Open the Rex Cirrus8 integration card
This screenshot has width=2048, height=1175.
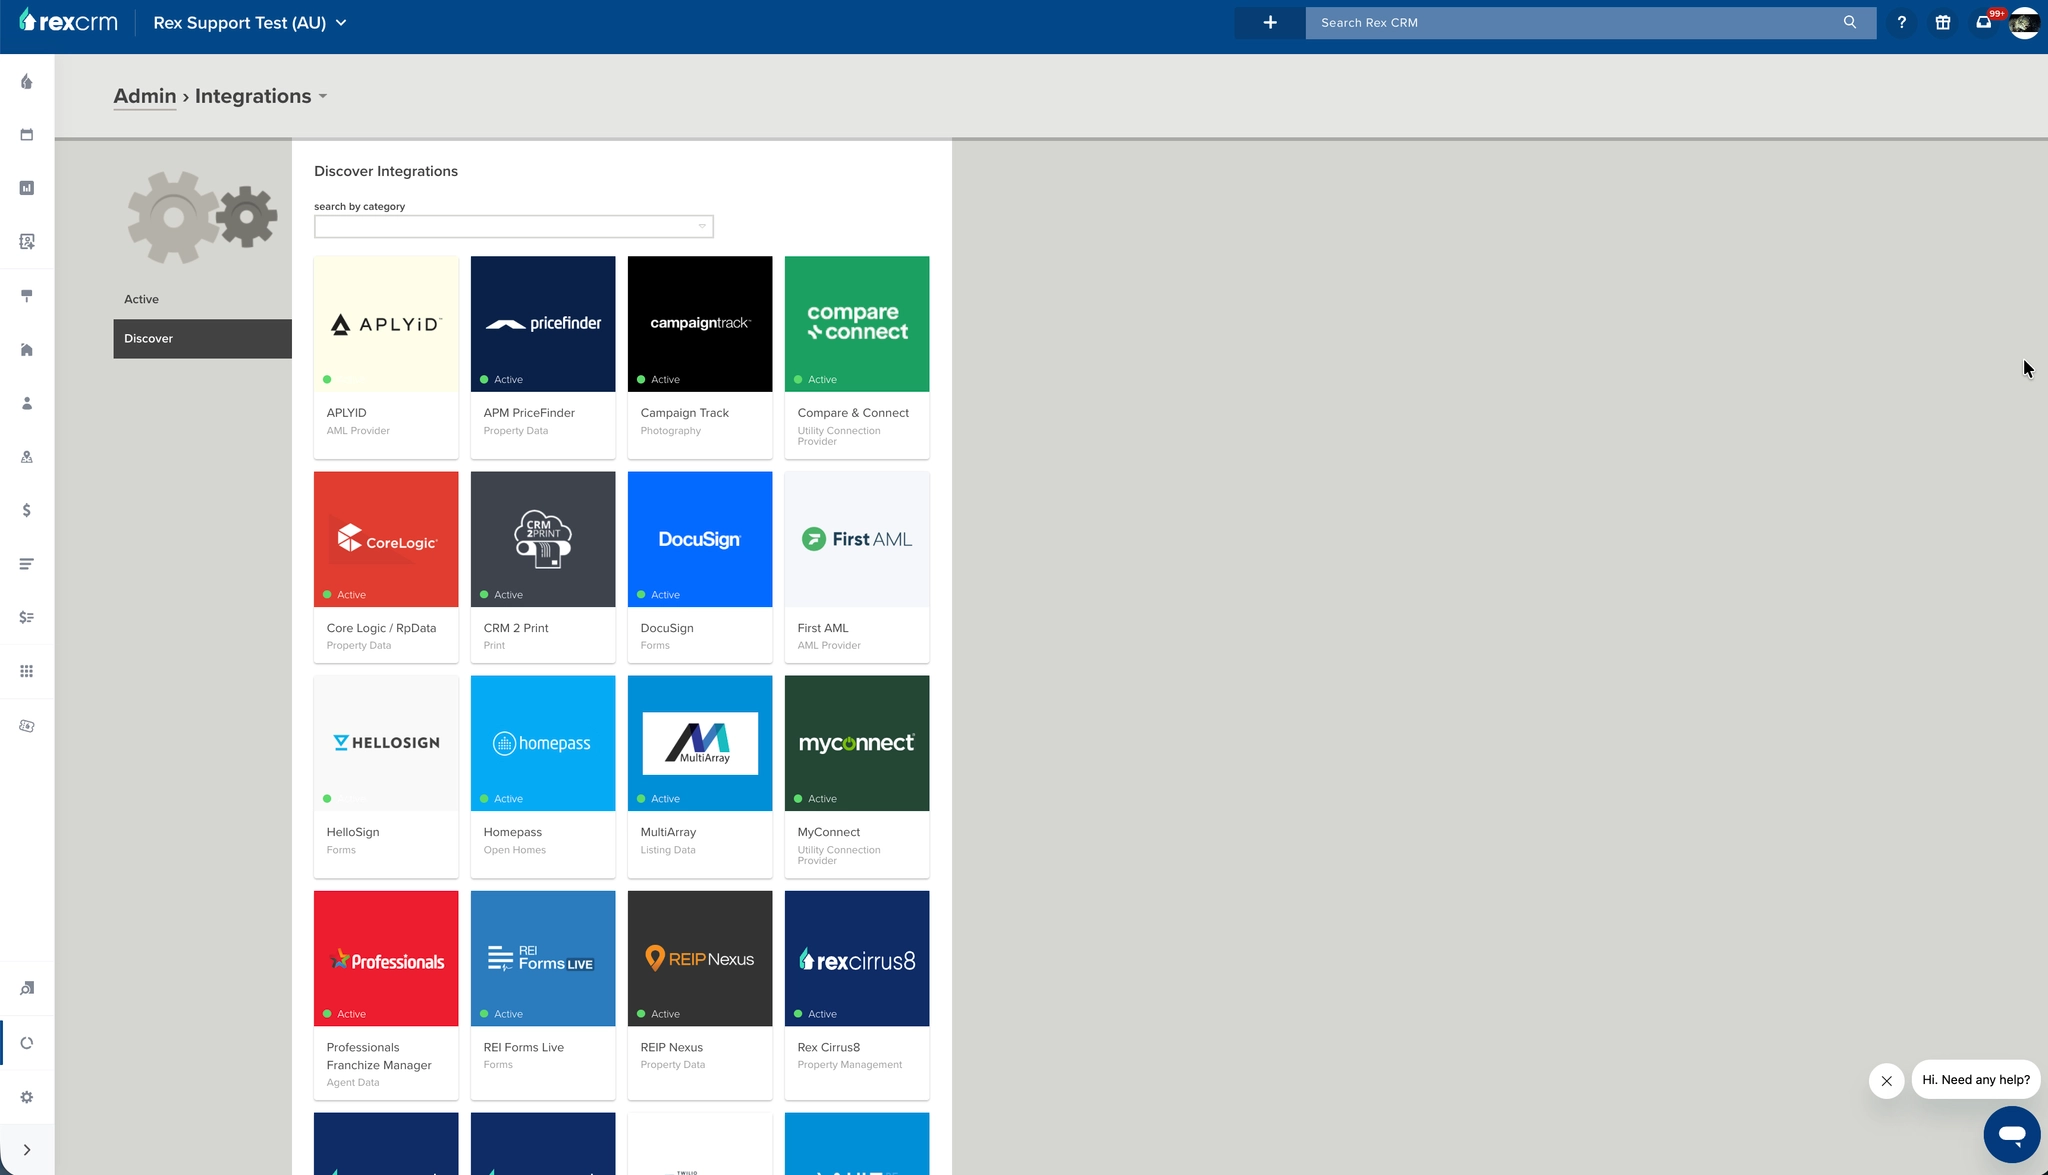pyautogui.click(x=857, y=995)
